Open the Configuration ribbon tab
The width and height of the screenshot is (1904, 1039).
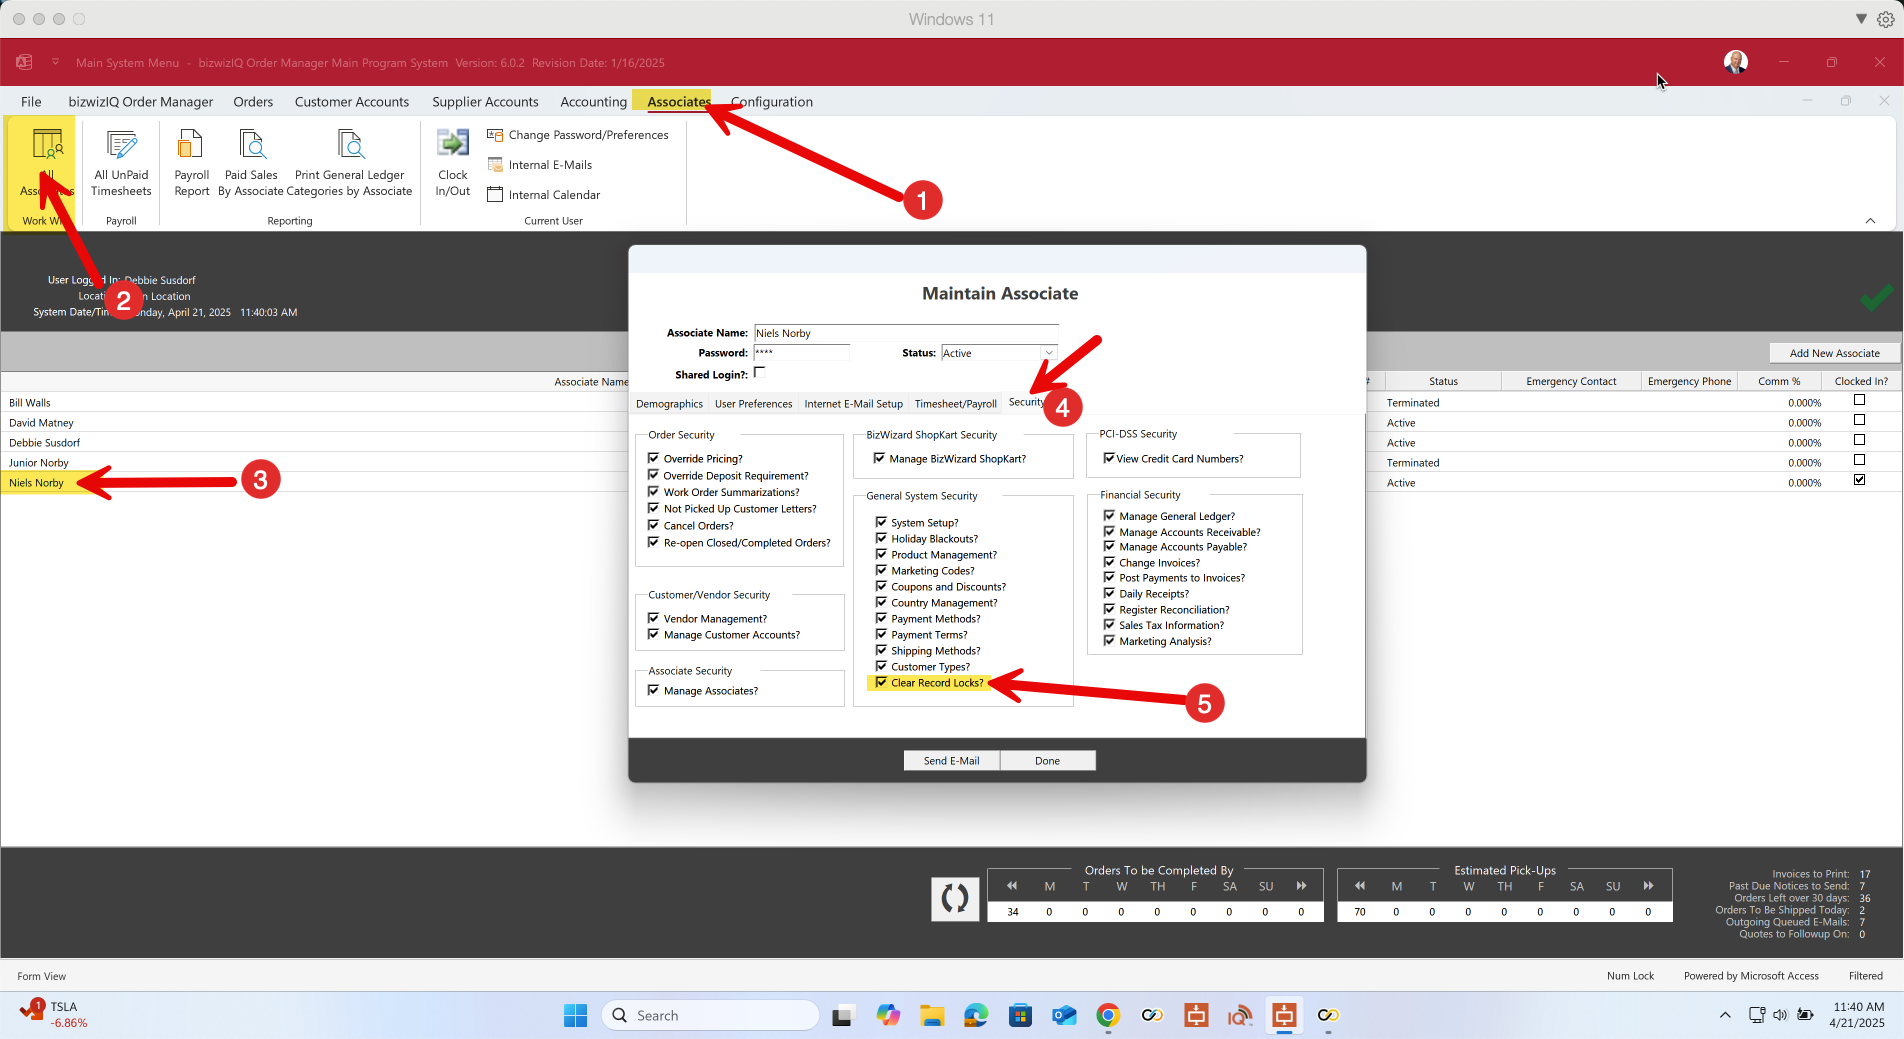coord(772,102)
